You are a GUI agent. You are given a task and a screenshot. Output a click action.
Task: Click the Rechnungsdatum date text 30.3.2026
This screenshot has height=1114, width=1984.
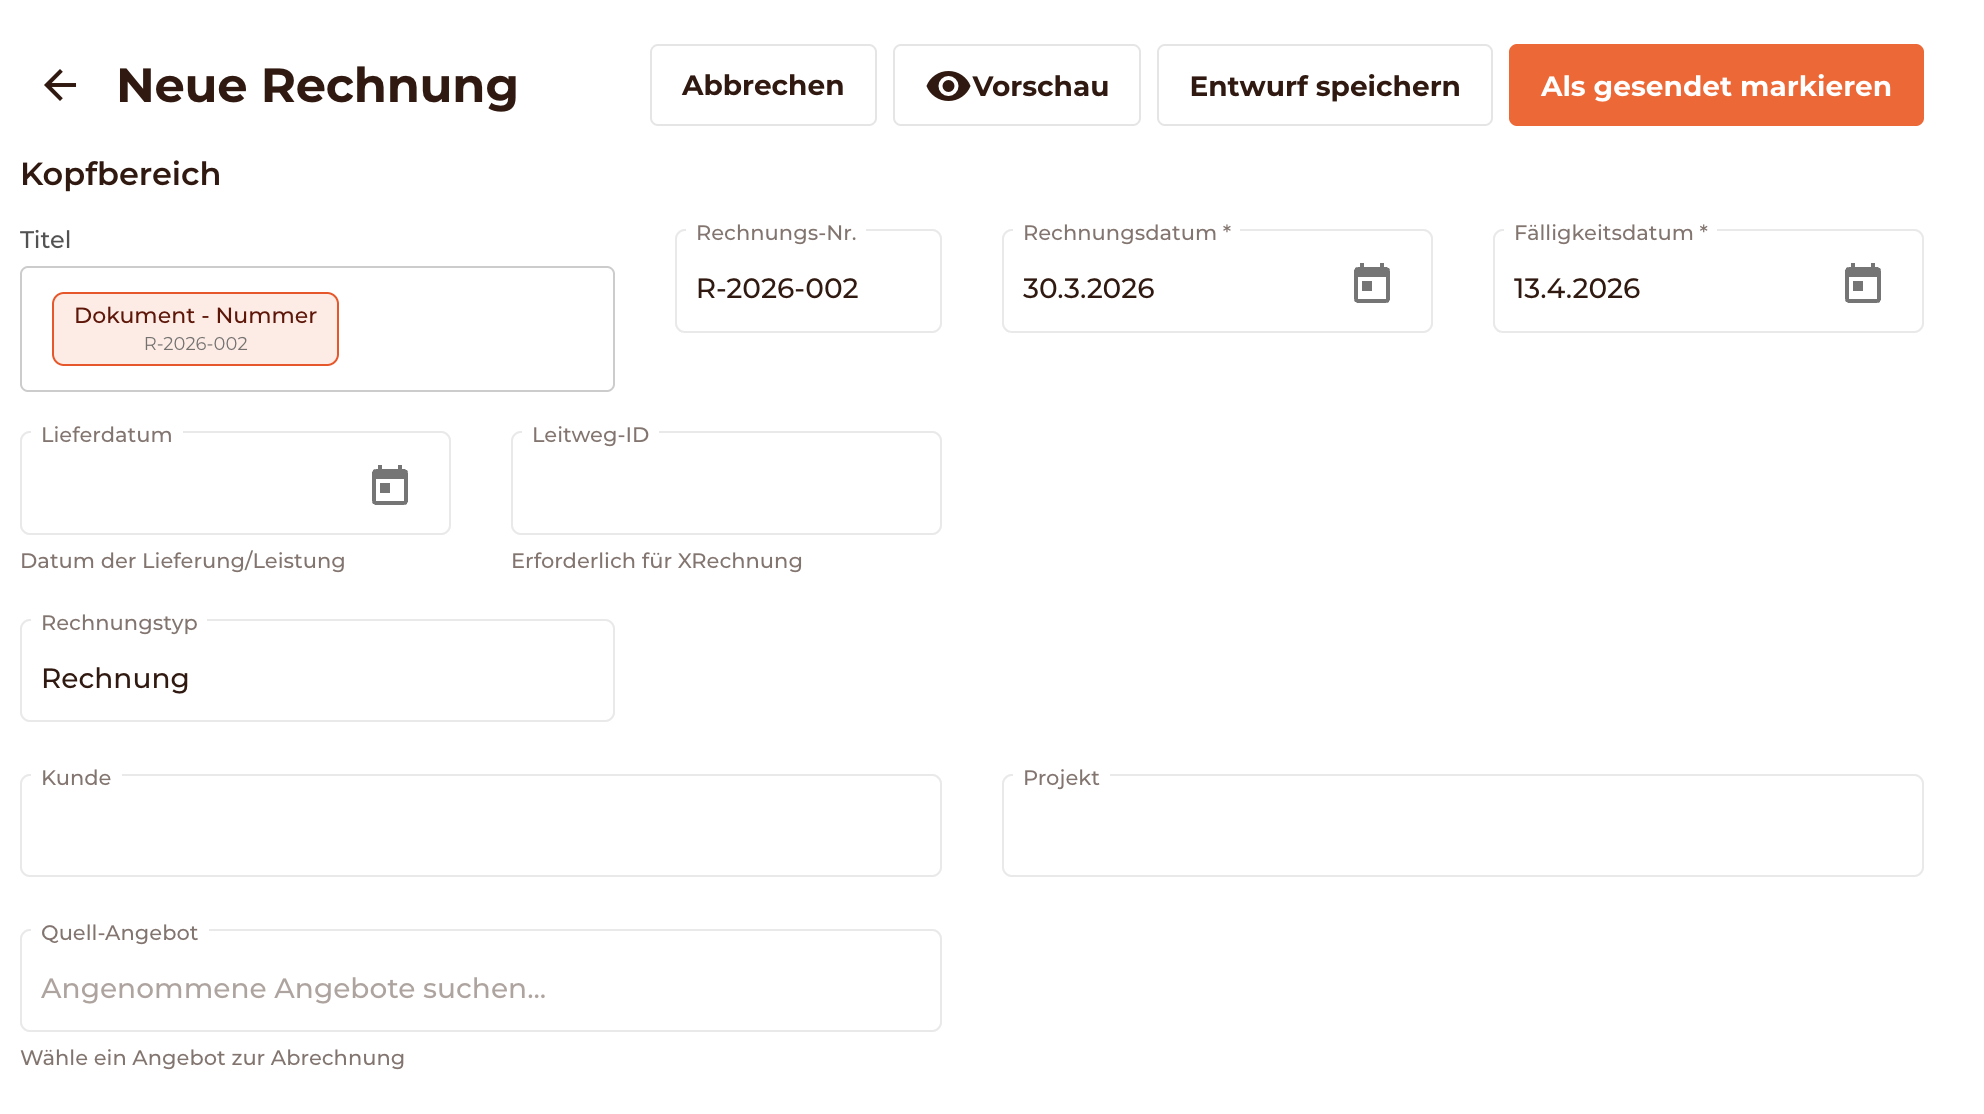pyautogui.click(x=1088, y=288)
